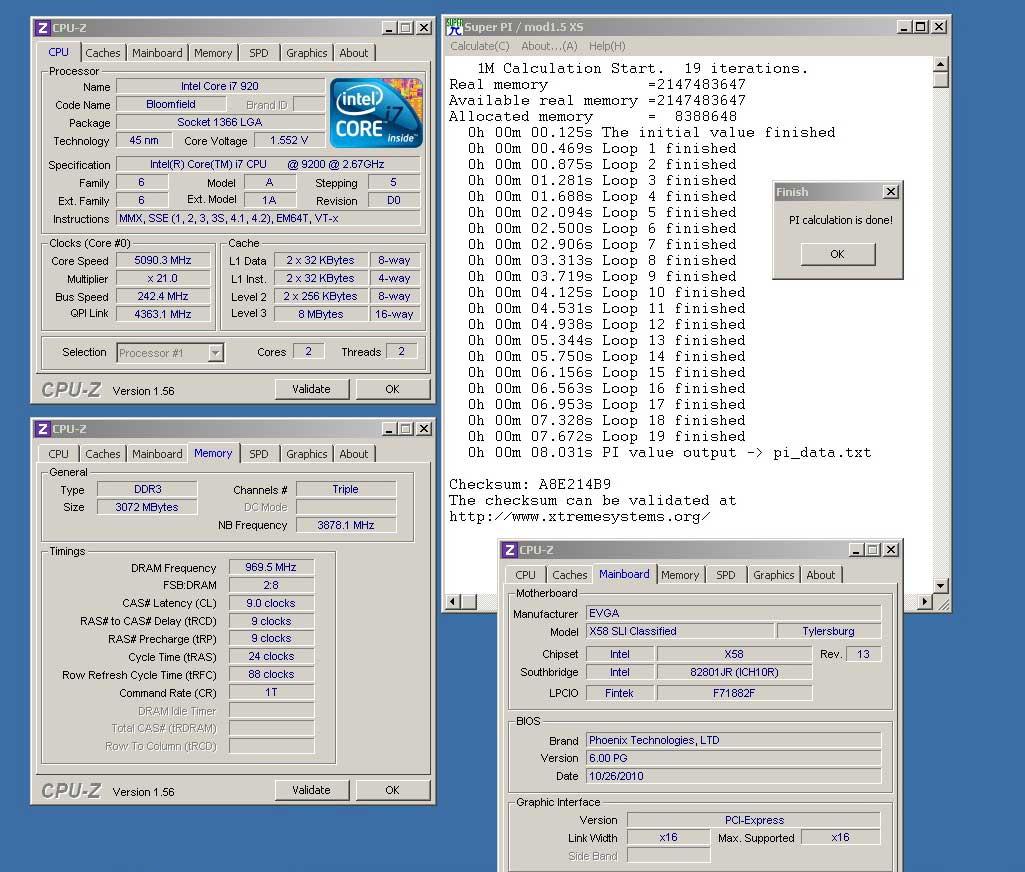
Task: Select About tab in Mainboard CPU-Z window
Action: point(820,575)
